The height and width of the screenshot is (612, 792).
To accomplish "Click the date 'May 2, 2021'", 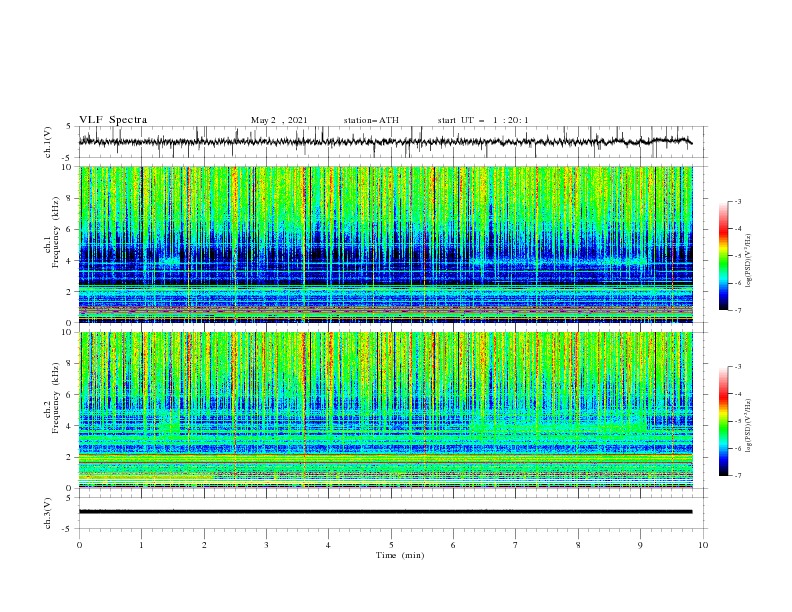I will [279, 120].
